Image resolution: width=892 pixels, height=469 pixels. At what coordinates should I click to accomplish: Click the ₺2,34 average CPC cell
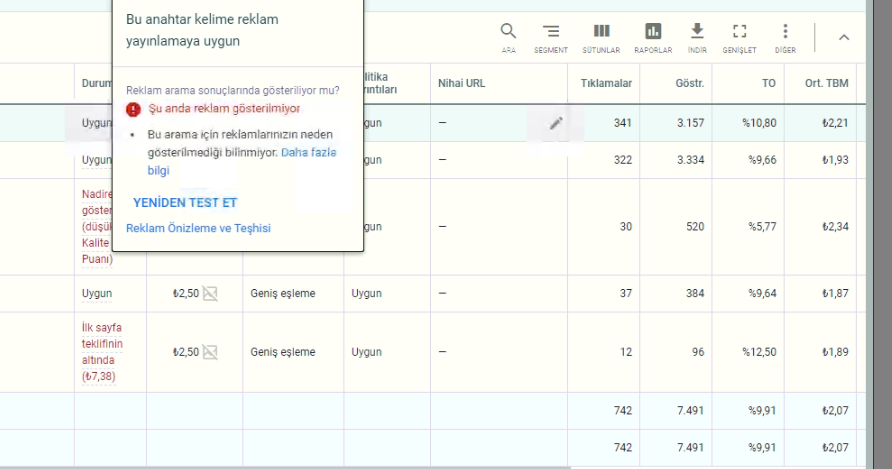835,227
